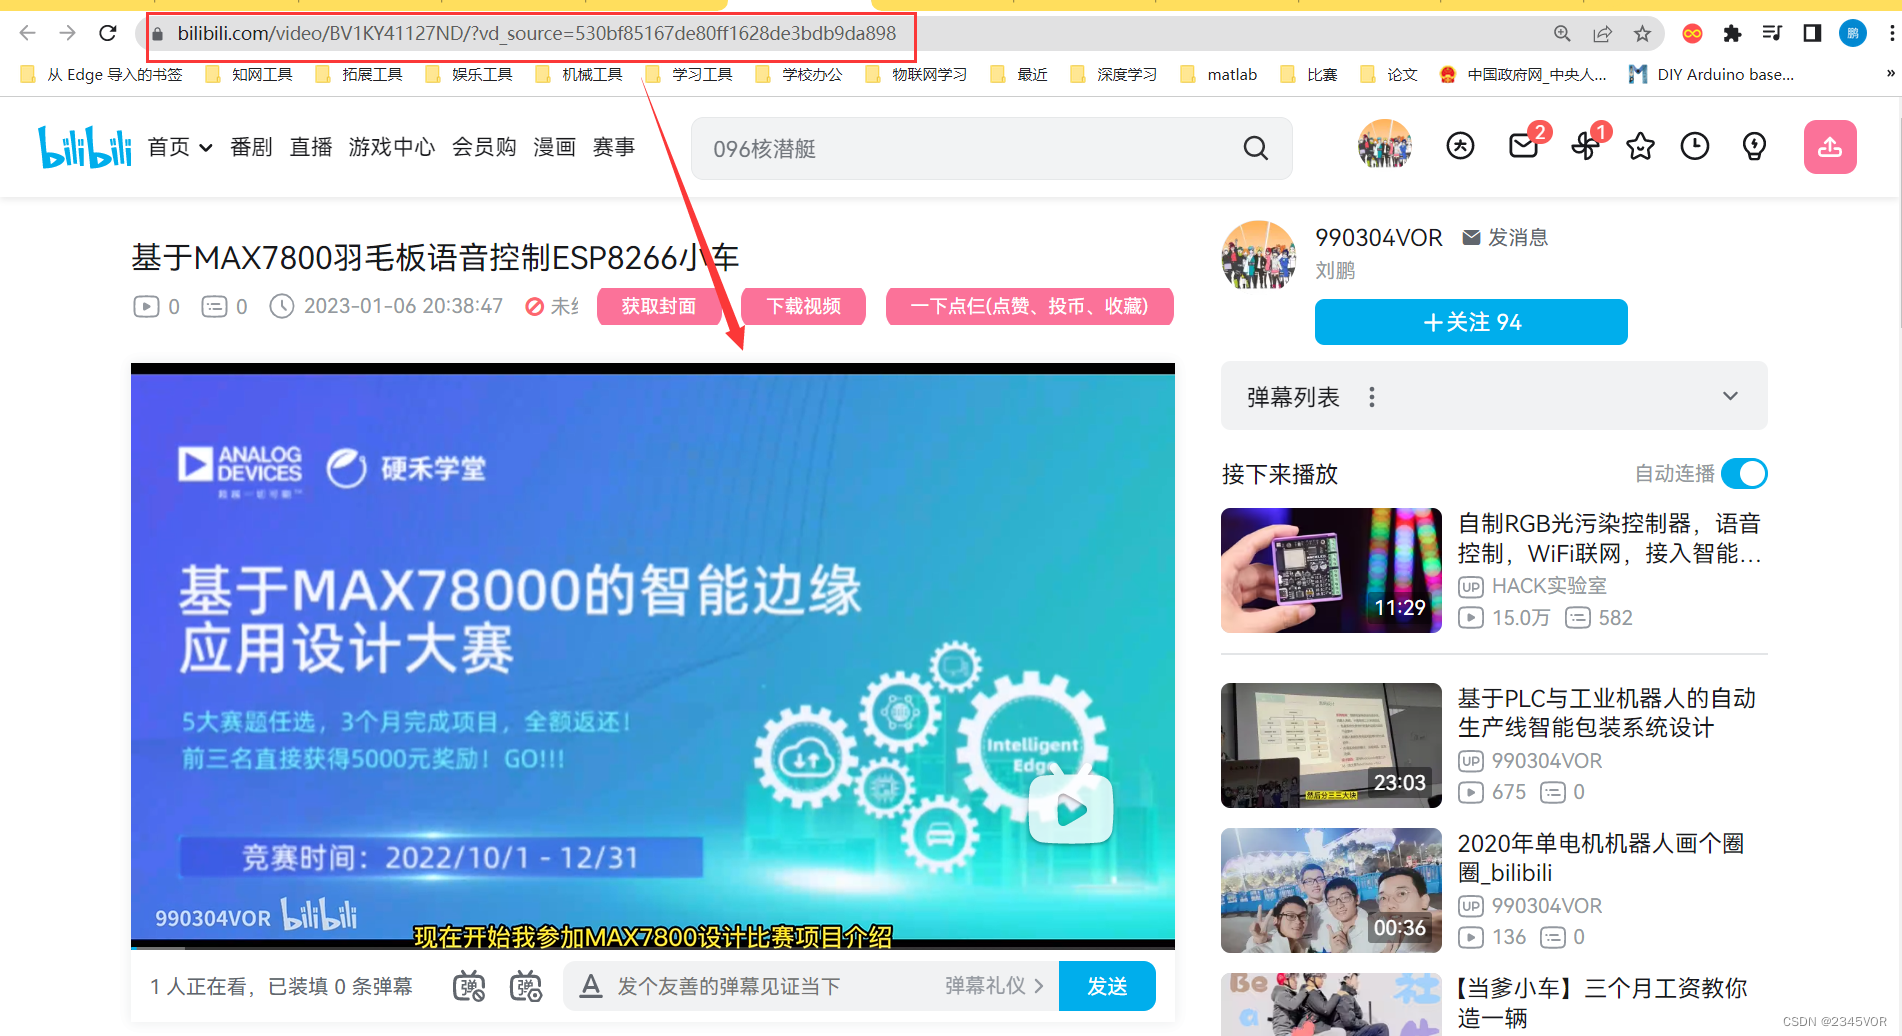Open the PLC packaging video thumbnail (23:03)

[1331, 745]
